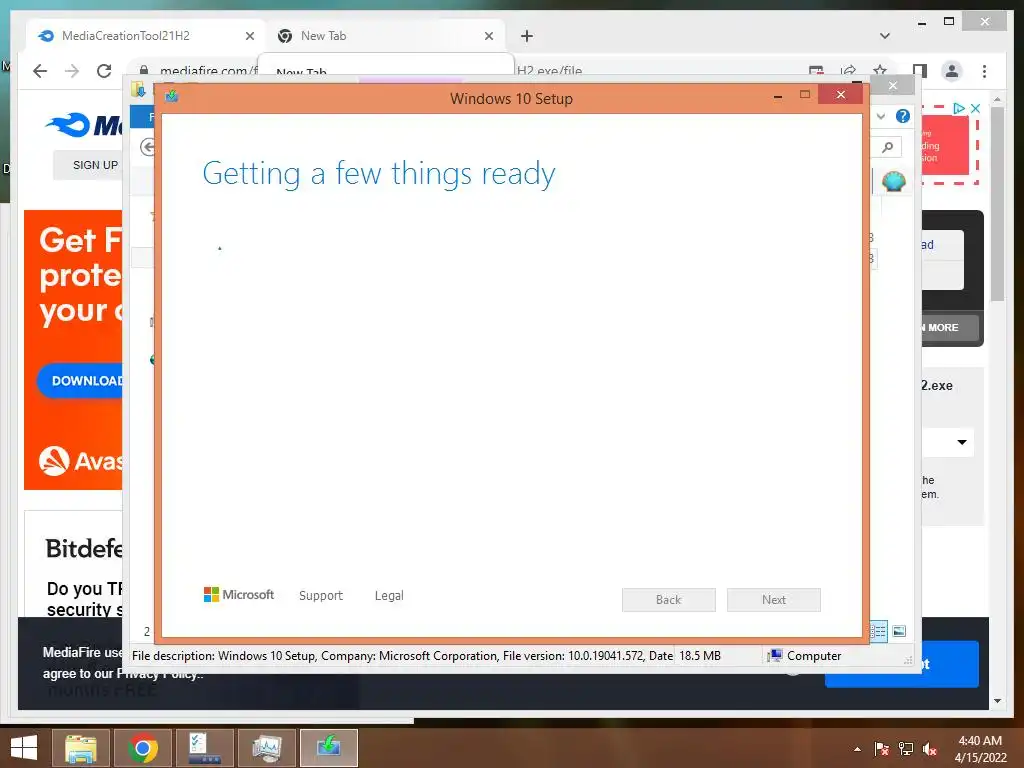Click the Explorer help question mark icon
The width and height of the screenshot is (1024, 768).
coord(903,116)
